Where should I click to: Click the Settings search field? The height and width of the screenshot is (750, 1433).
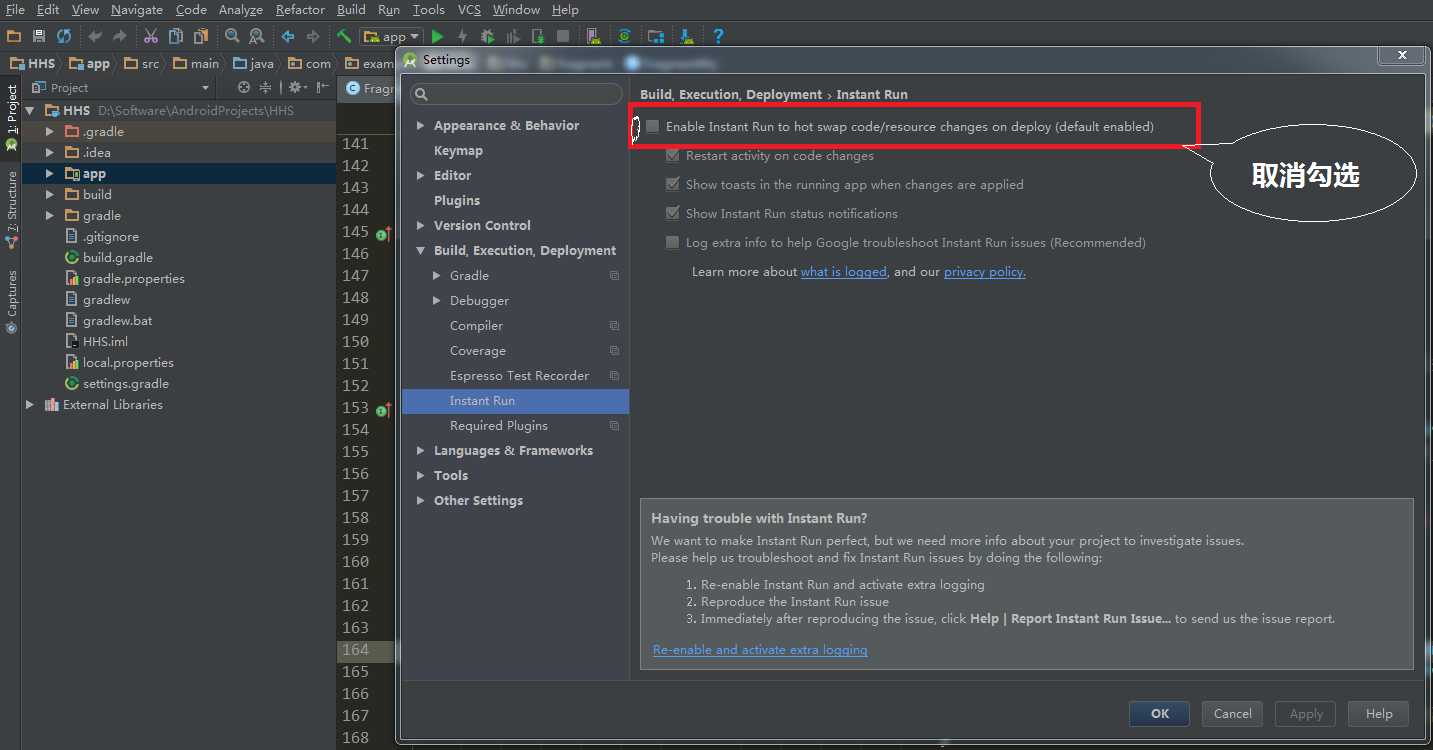[516, 94]
